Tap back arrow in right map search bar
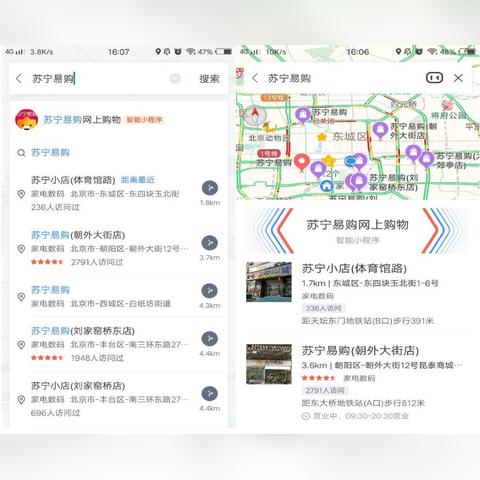The height and width of the screenshot is (480, 480). [255, 78]
